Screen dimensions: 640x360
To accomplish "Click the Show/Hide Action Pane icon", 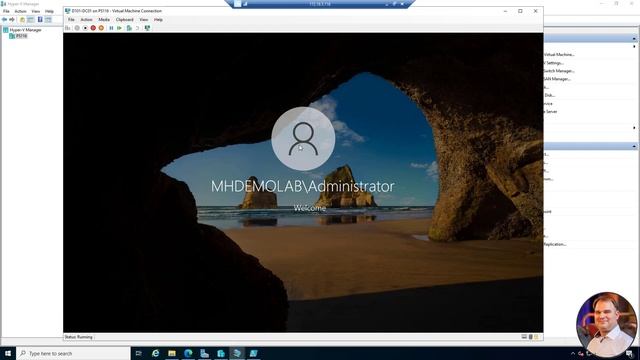I will click(x=48, y=19).
